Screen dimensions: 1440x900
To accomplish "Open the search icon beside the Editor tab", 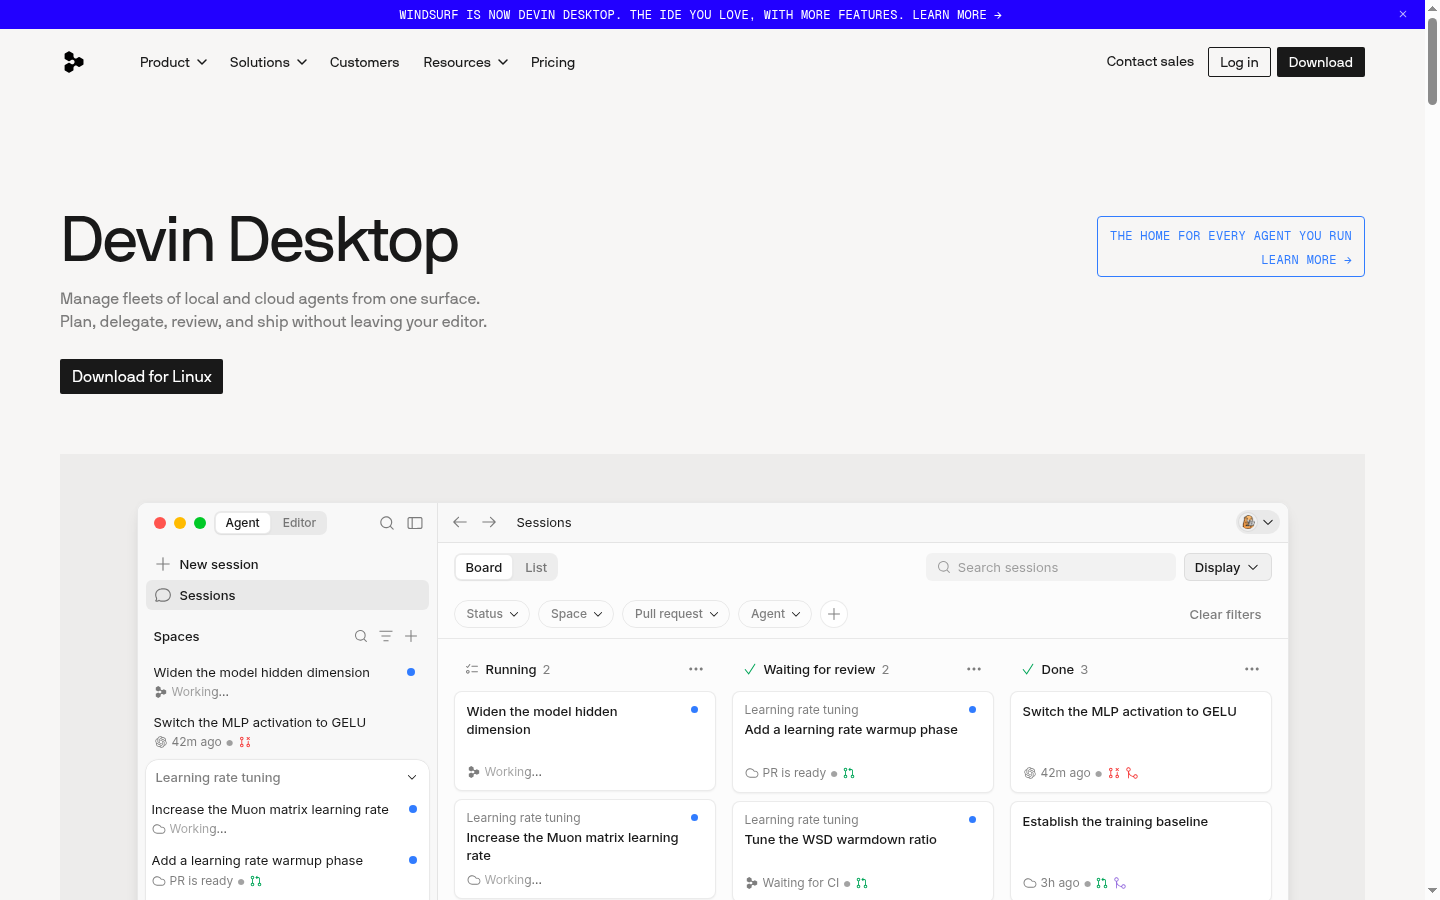I will (x=387, y=523).
